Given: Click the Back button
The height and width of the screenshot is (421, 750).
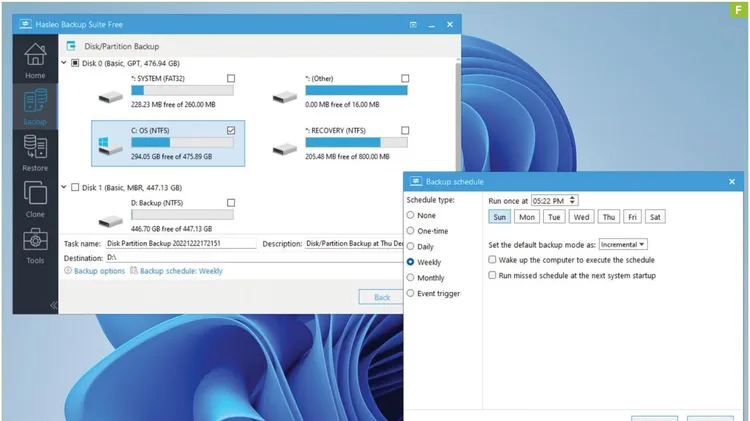Looking at the screenshot, I should [381, 297].
